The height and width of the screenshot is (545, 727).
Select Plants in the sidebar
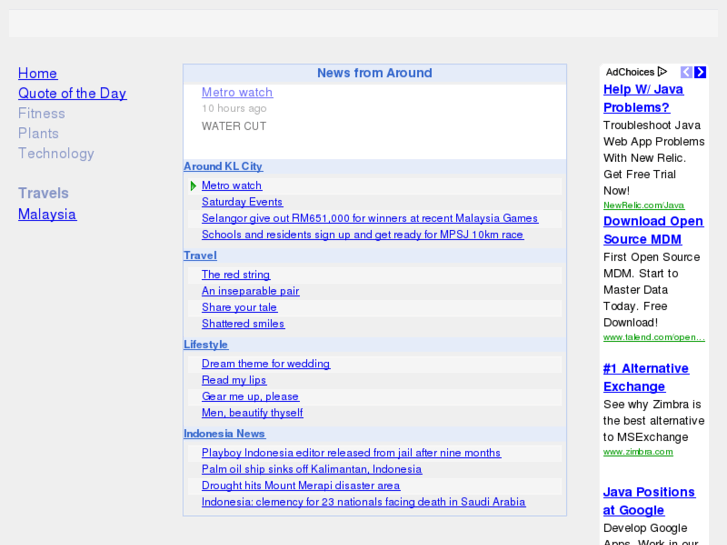click(38, 133)
